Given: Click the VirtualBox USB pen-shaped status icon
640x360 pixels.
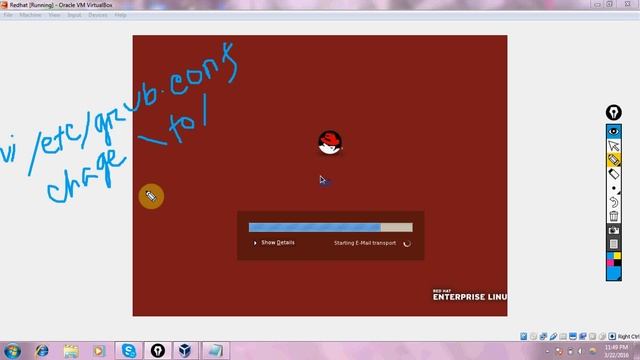Looking at the screenshot, I should click(553, 336).
